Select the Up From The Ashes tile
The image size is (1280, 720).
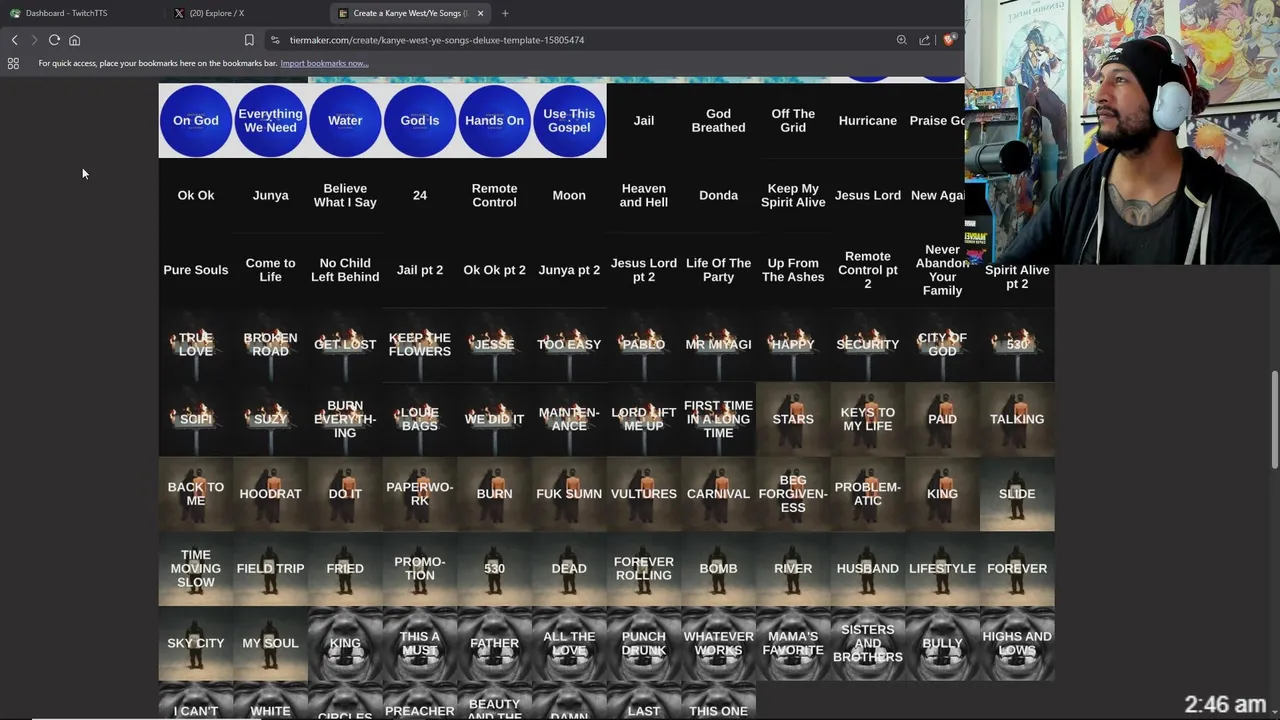(x=793, y=270)
